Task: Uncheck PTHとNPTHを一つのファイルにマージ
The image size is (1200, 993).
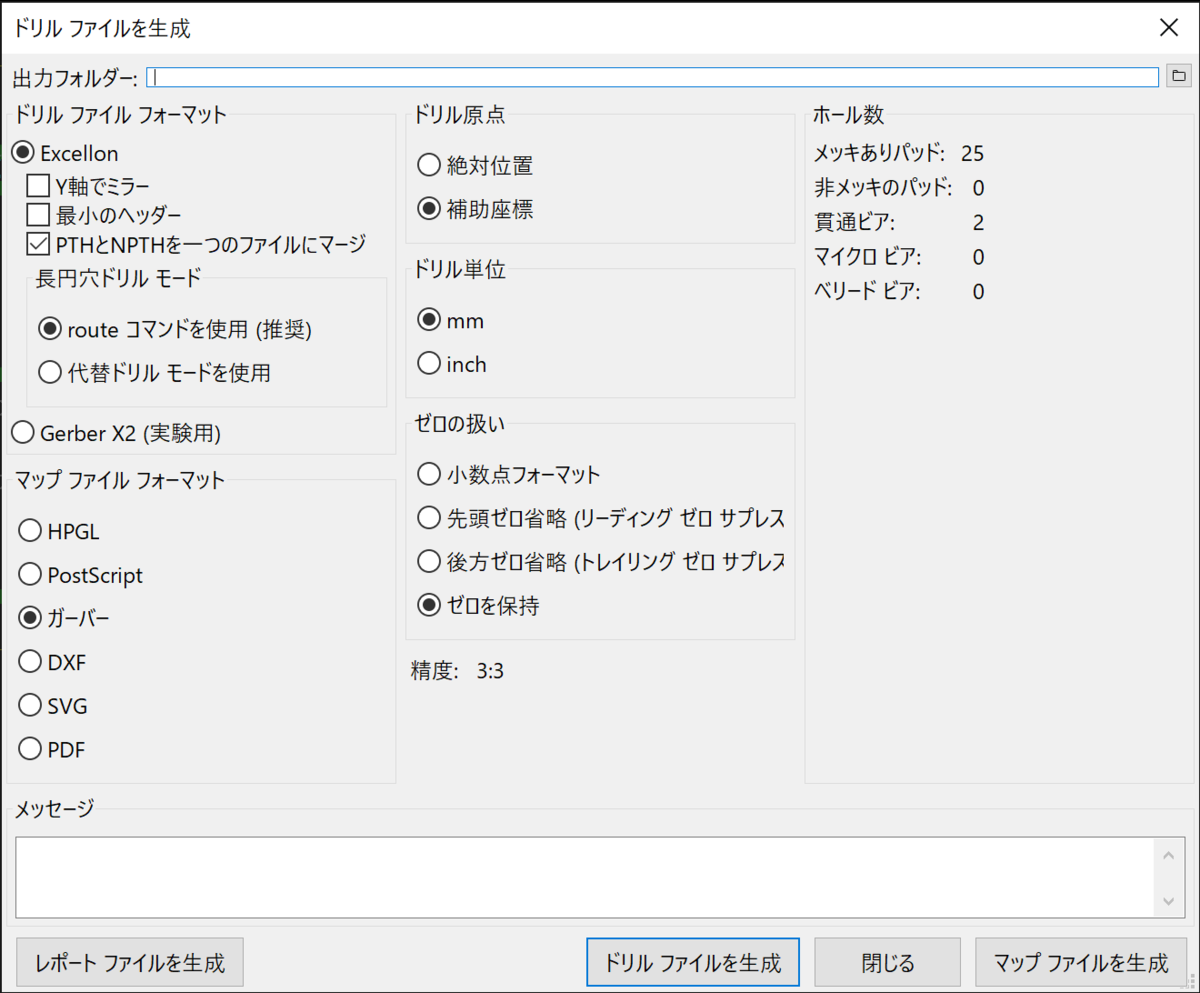Action: pyautogui.click(x=38, y=243)
